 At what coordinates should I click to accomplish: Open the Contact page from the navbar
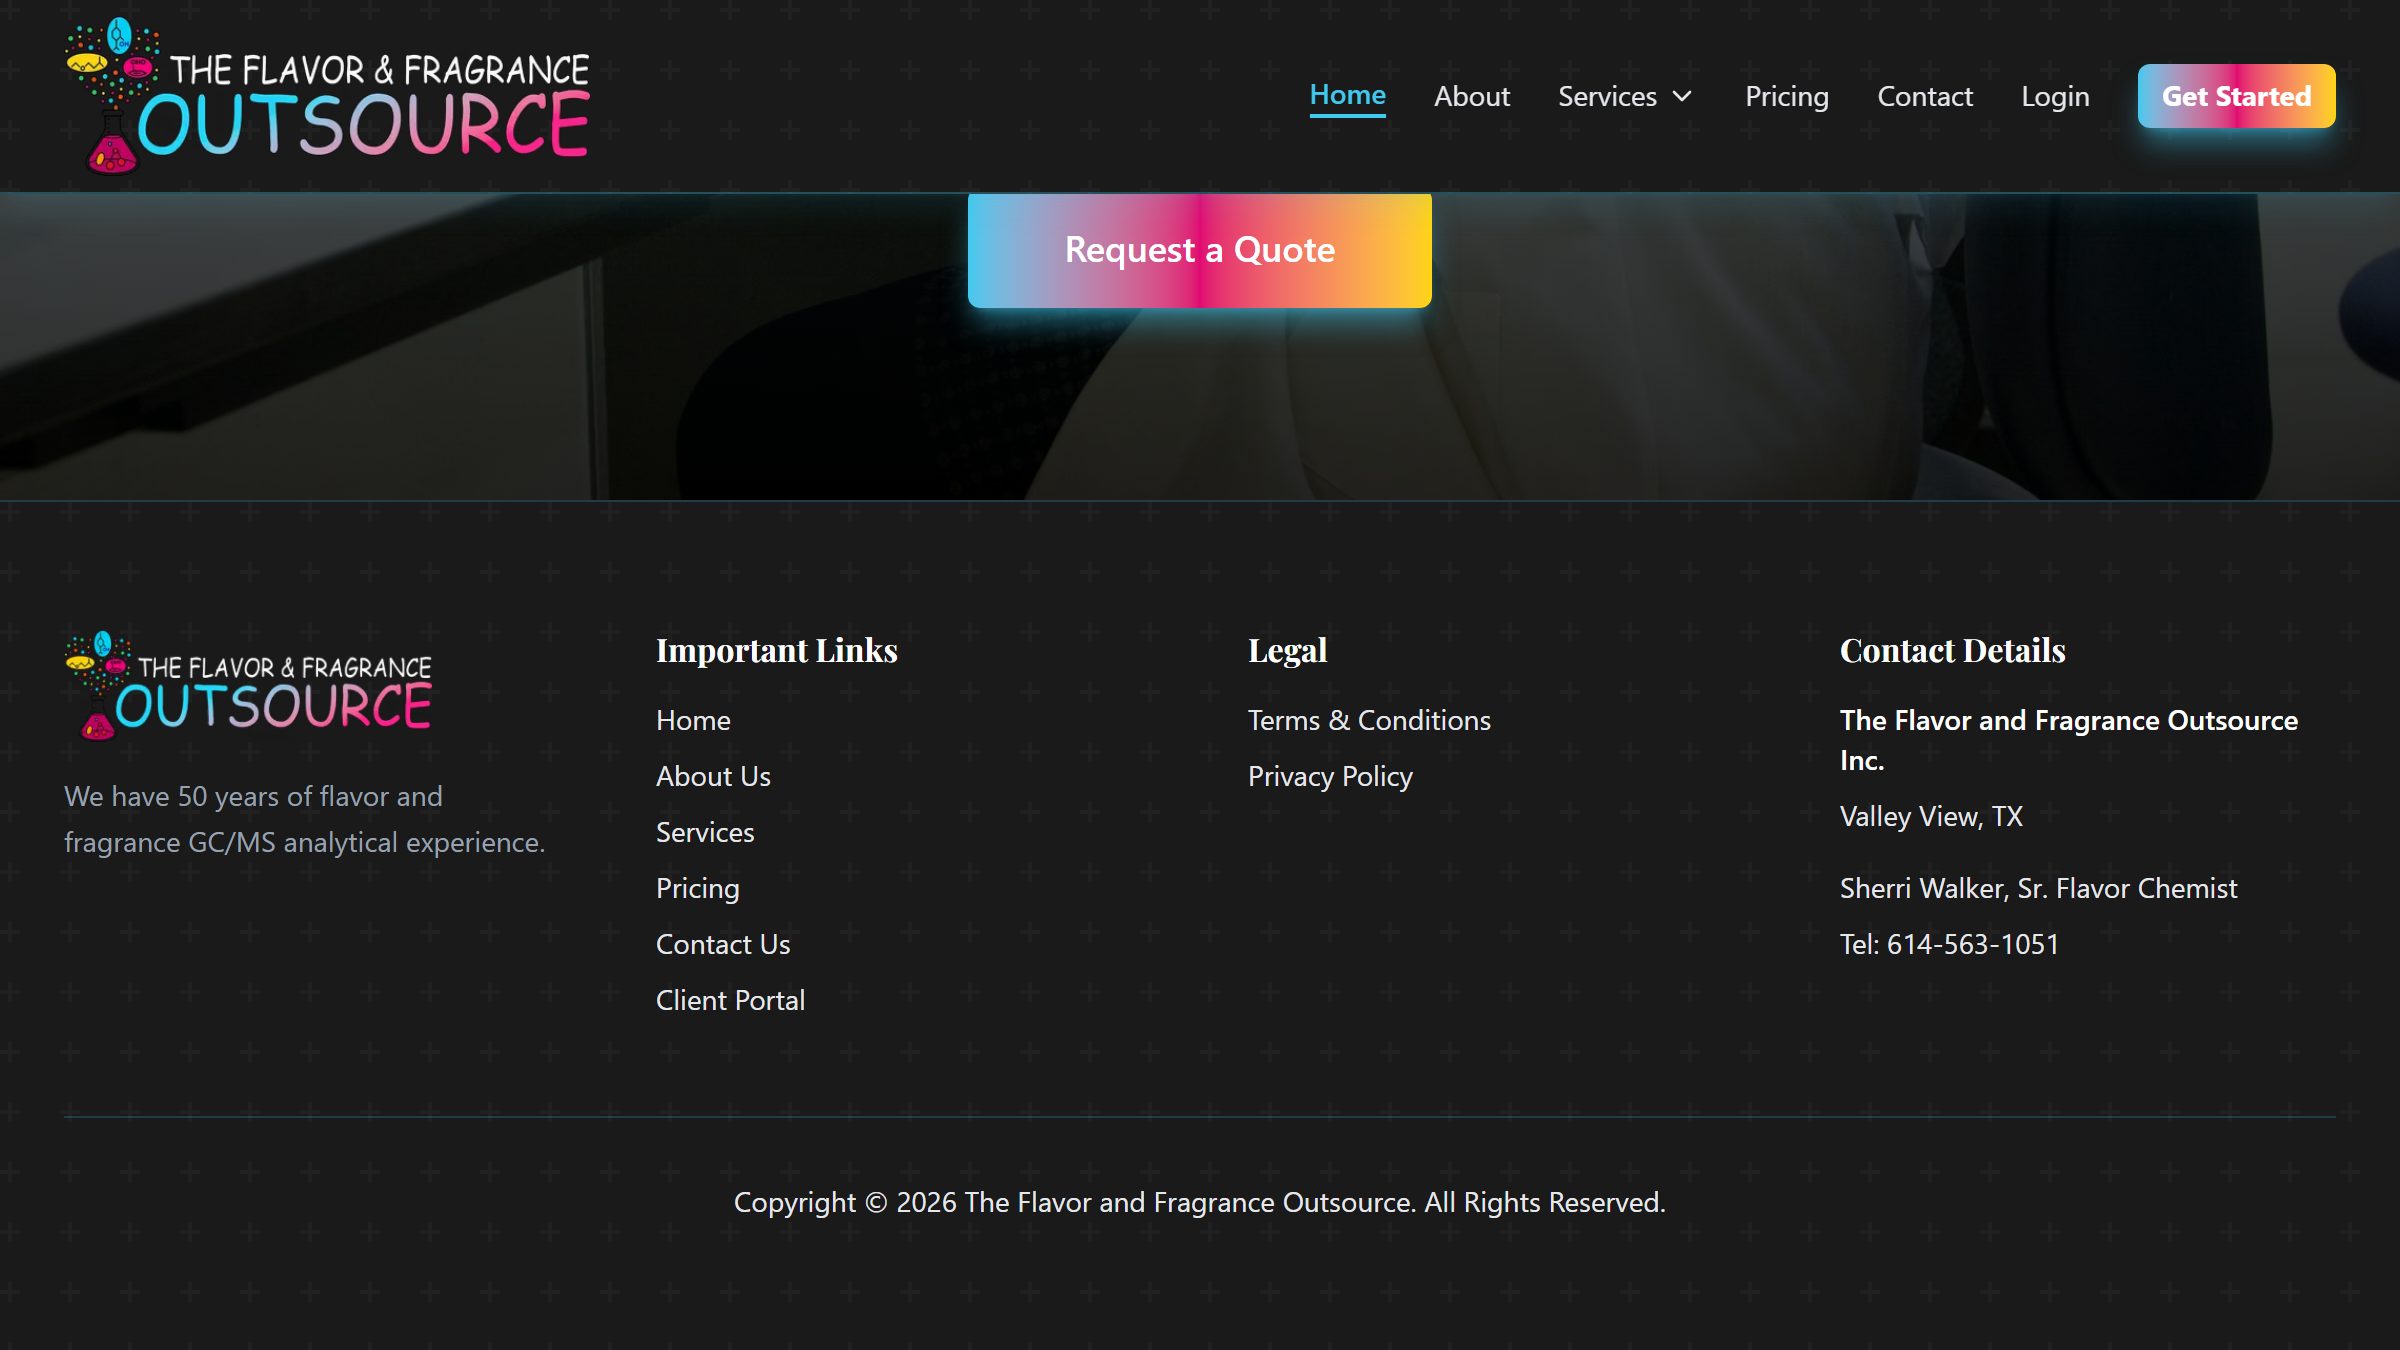click(x=1925, y=96)
